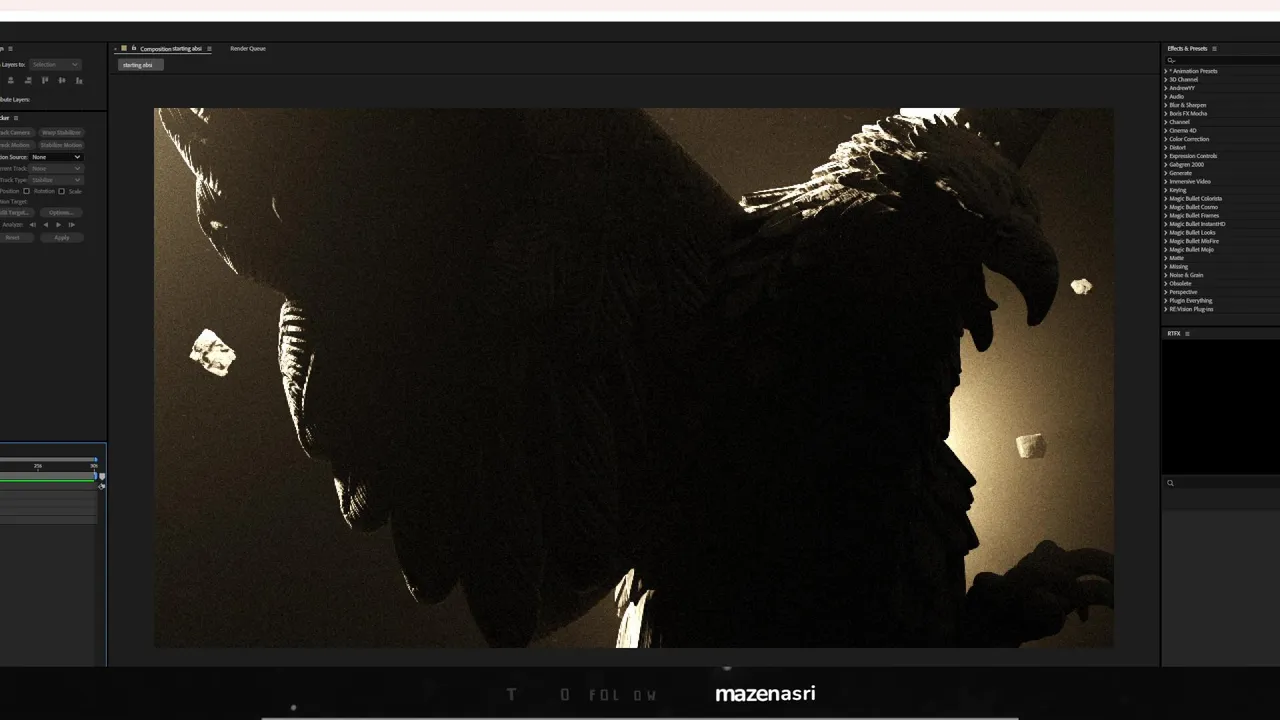Switch to the Composition starting absi tab
1280x720 pixels.
coord(170,48)
